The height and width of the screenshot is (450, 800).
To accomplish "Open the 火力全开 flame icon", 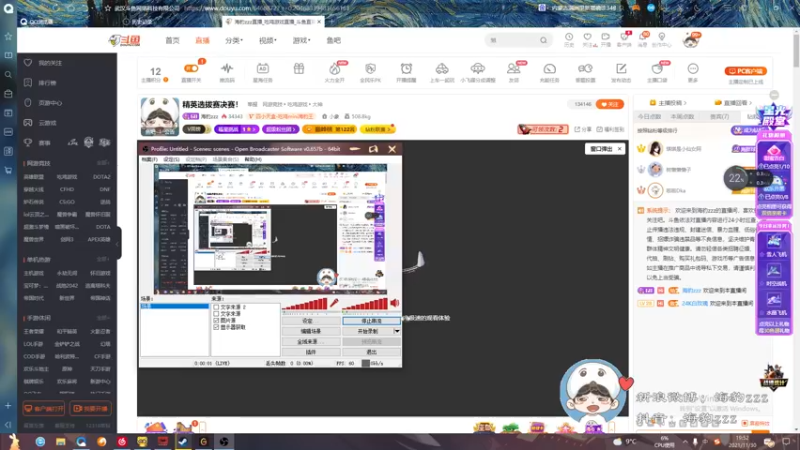I will [334, 69].
